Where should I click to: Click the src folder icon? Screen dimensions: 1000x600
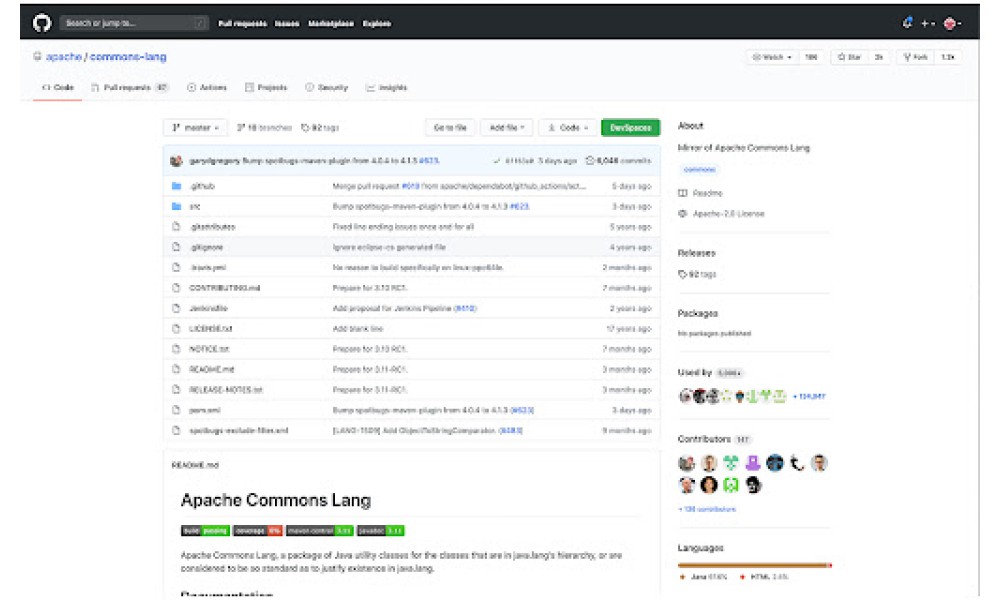(x=177, y=207)
